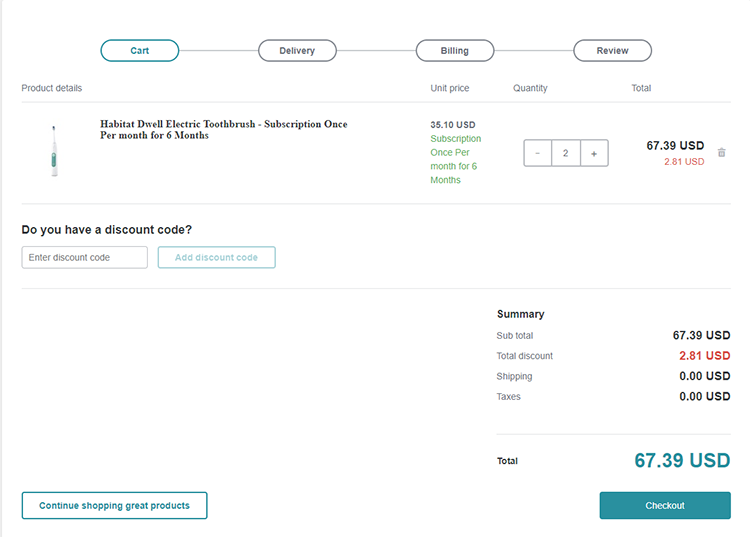Select green Subscription Once Per month text
The image size is (750, 537).
tap(455, 159)
